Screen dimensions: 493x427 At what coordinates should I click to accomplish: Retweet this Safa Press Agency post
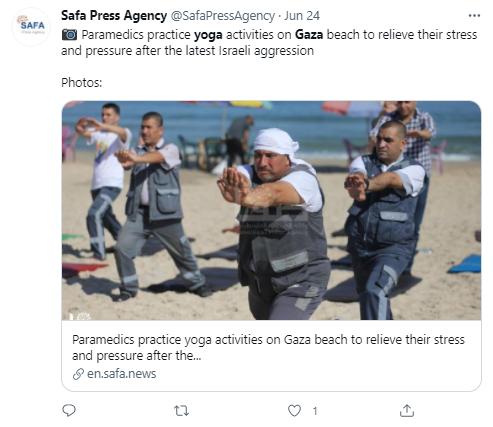point(182,411)
